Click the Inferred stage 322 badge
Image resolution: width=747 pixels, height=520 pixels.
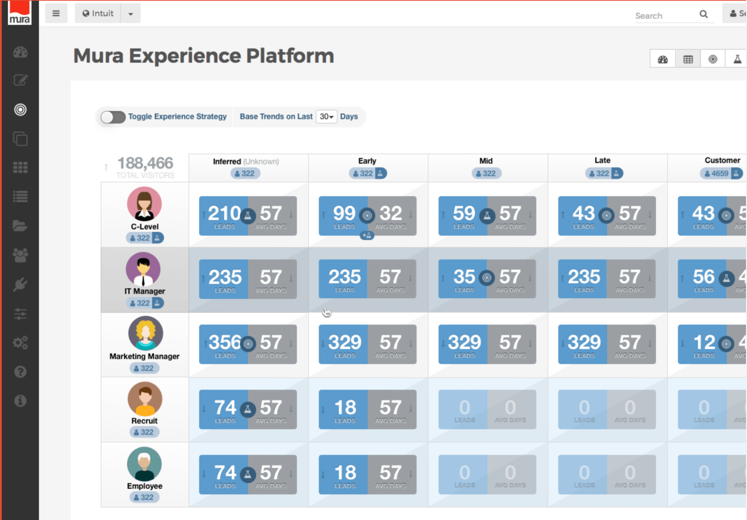[x=245, y=173]
